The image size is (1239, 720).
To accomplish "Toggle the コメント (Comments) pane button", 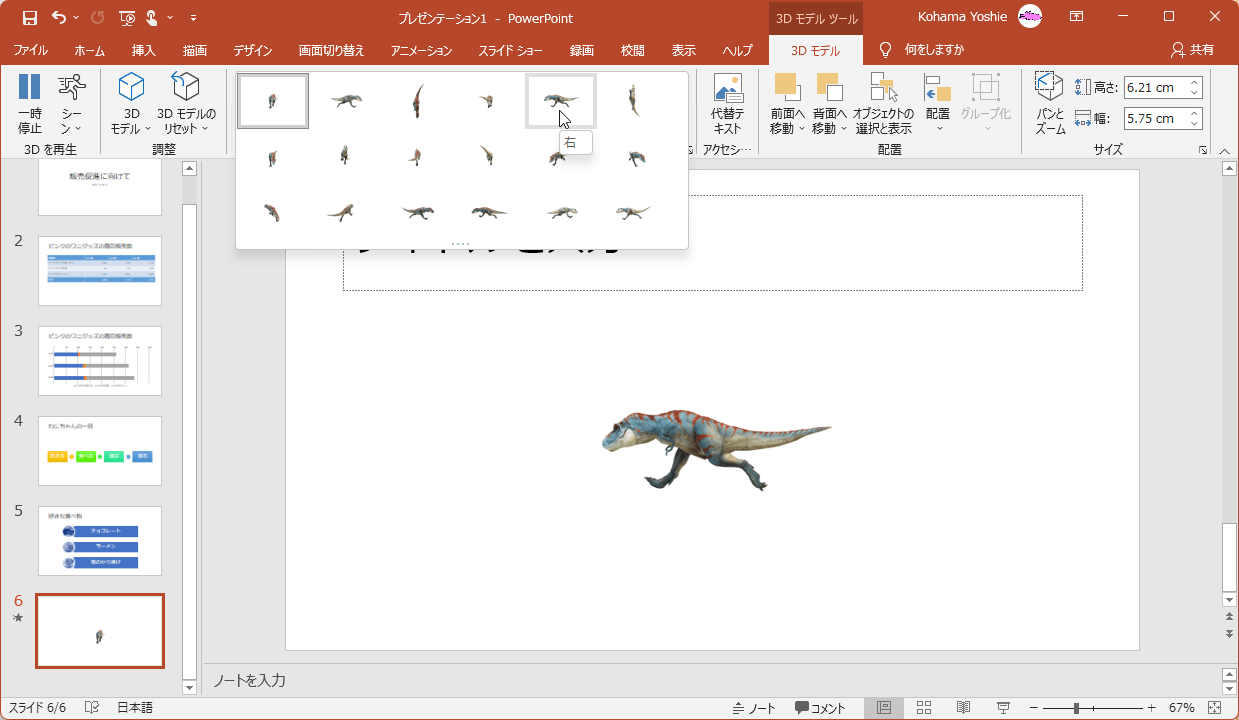I will (820, 708).
